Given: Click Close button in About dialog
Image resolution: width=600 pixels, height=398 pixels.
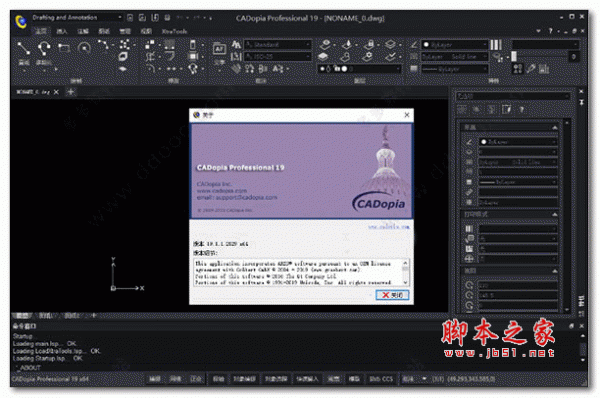Looking at the screenshot, I should pos(392,295).
